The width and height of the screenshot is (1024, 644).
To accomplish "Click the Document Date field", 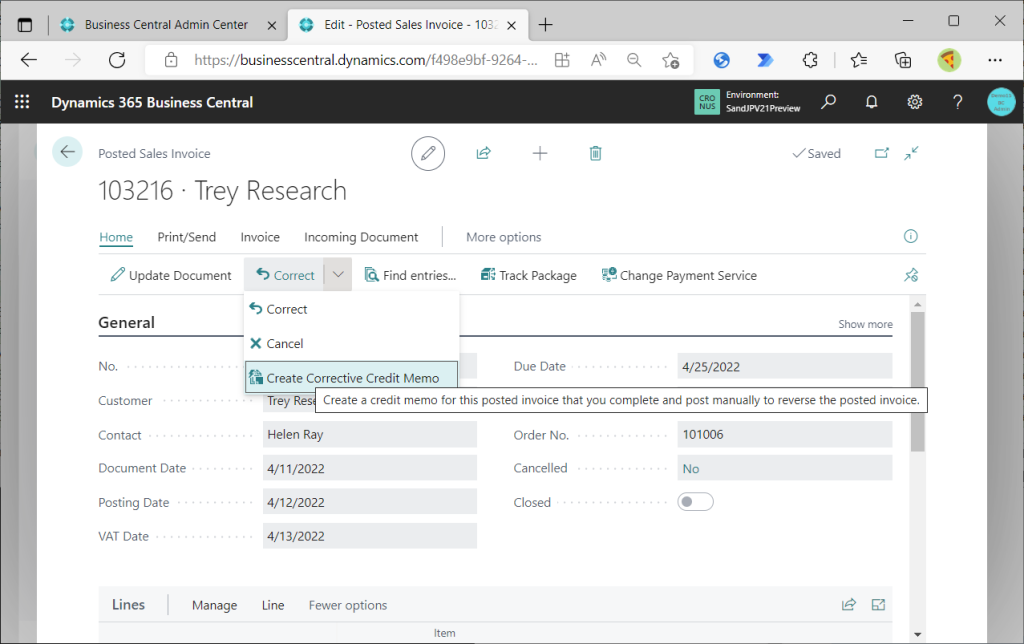I will click(x=370, y=468).
